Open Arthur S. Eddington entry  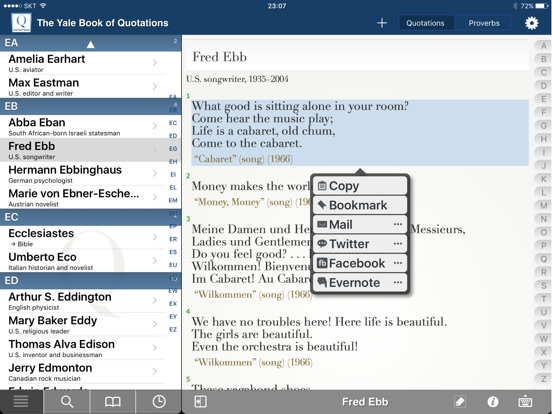coord(83,300)
